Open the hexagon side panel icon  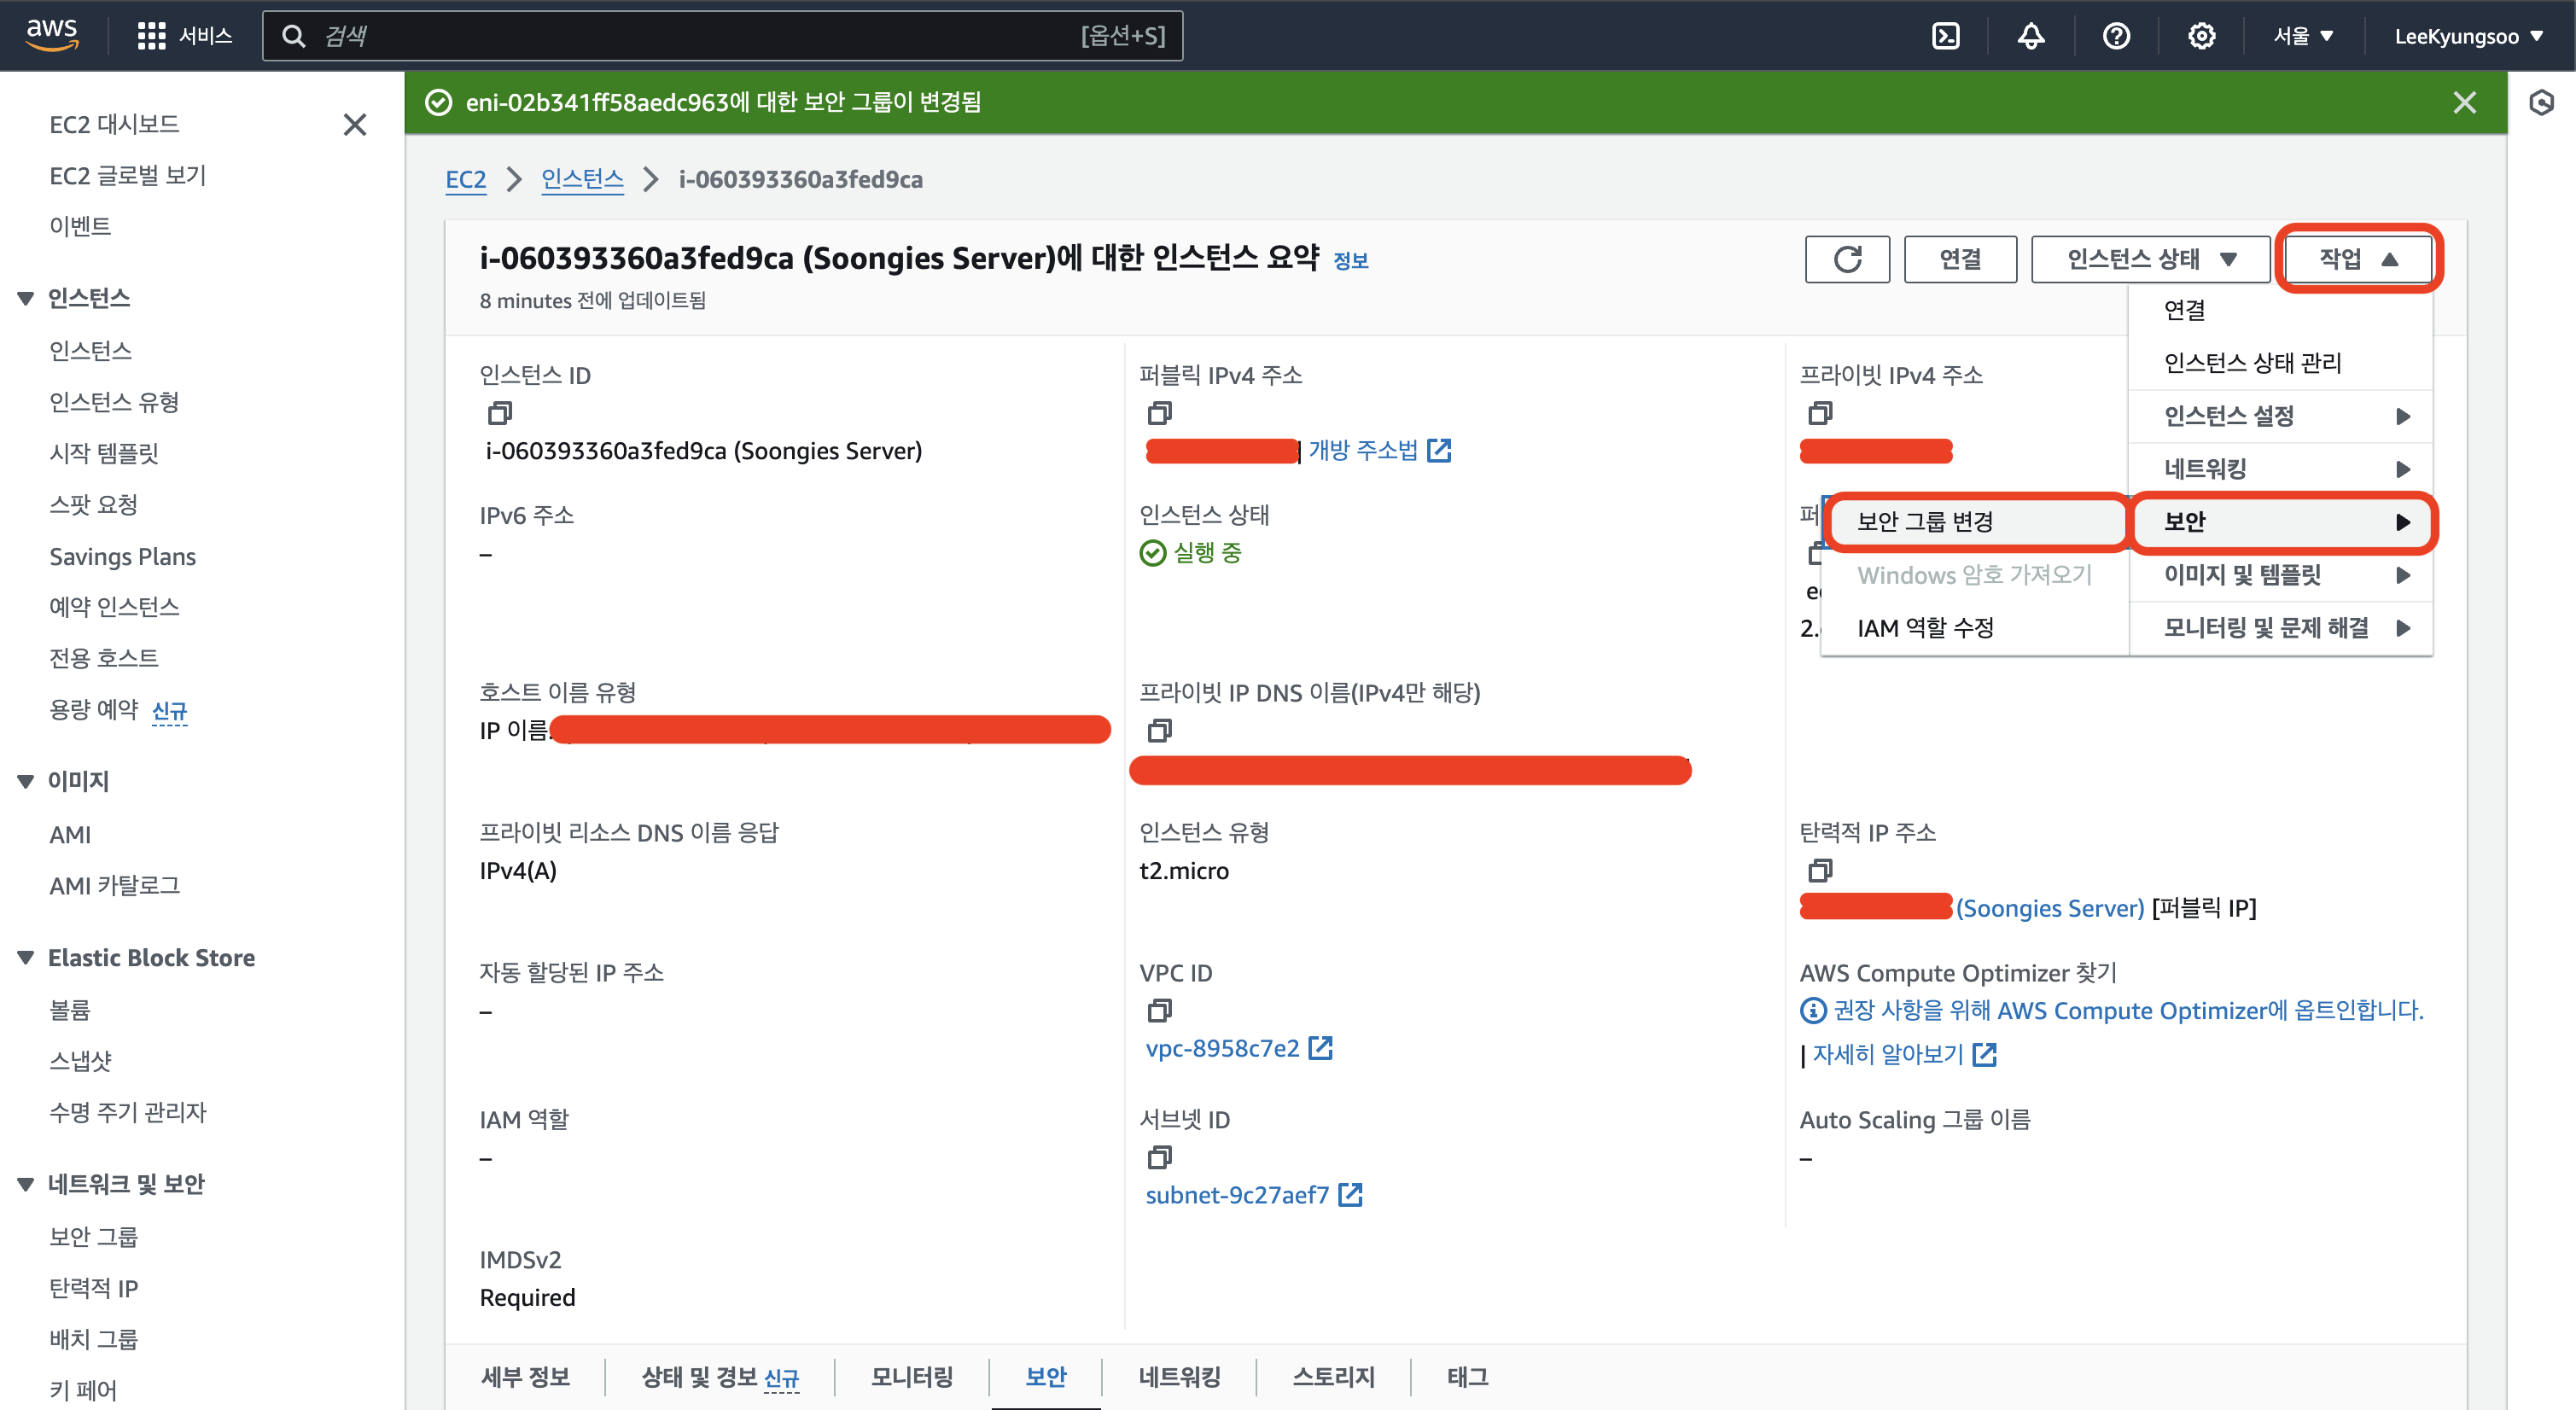(2541, 102)
